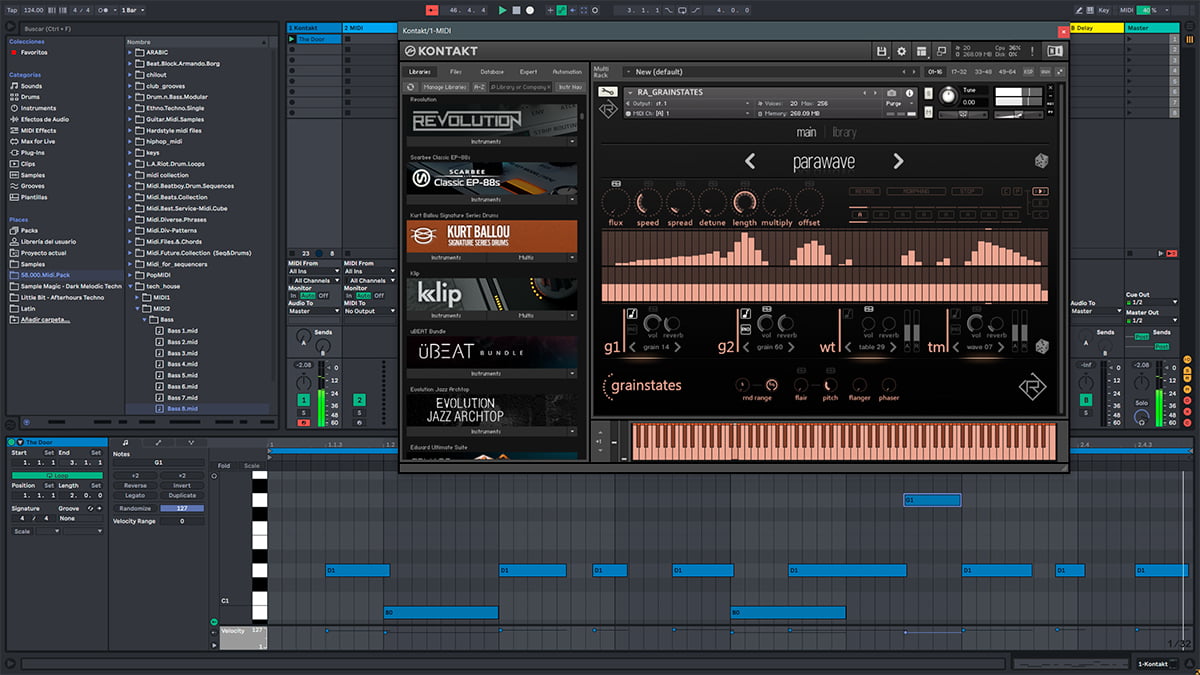Go to previous preset before parawave
The image size is (1200, 675).
click(x=750, y=161)
